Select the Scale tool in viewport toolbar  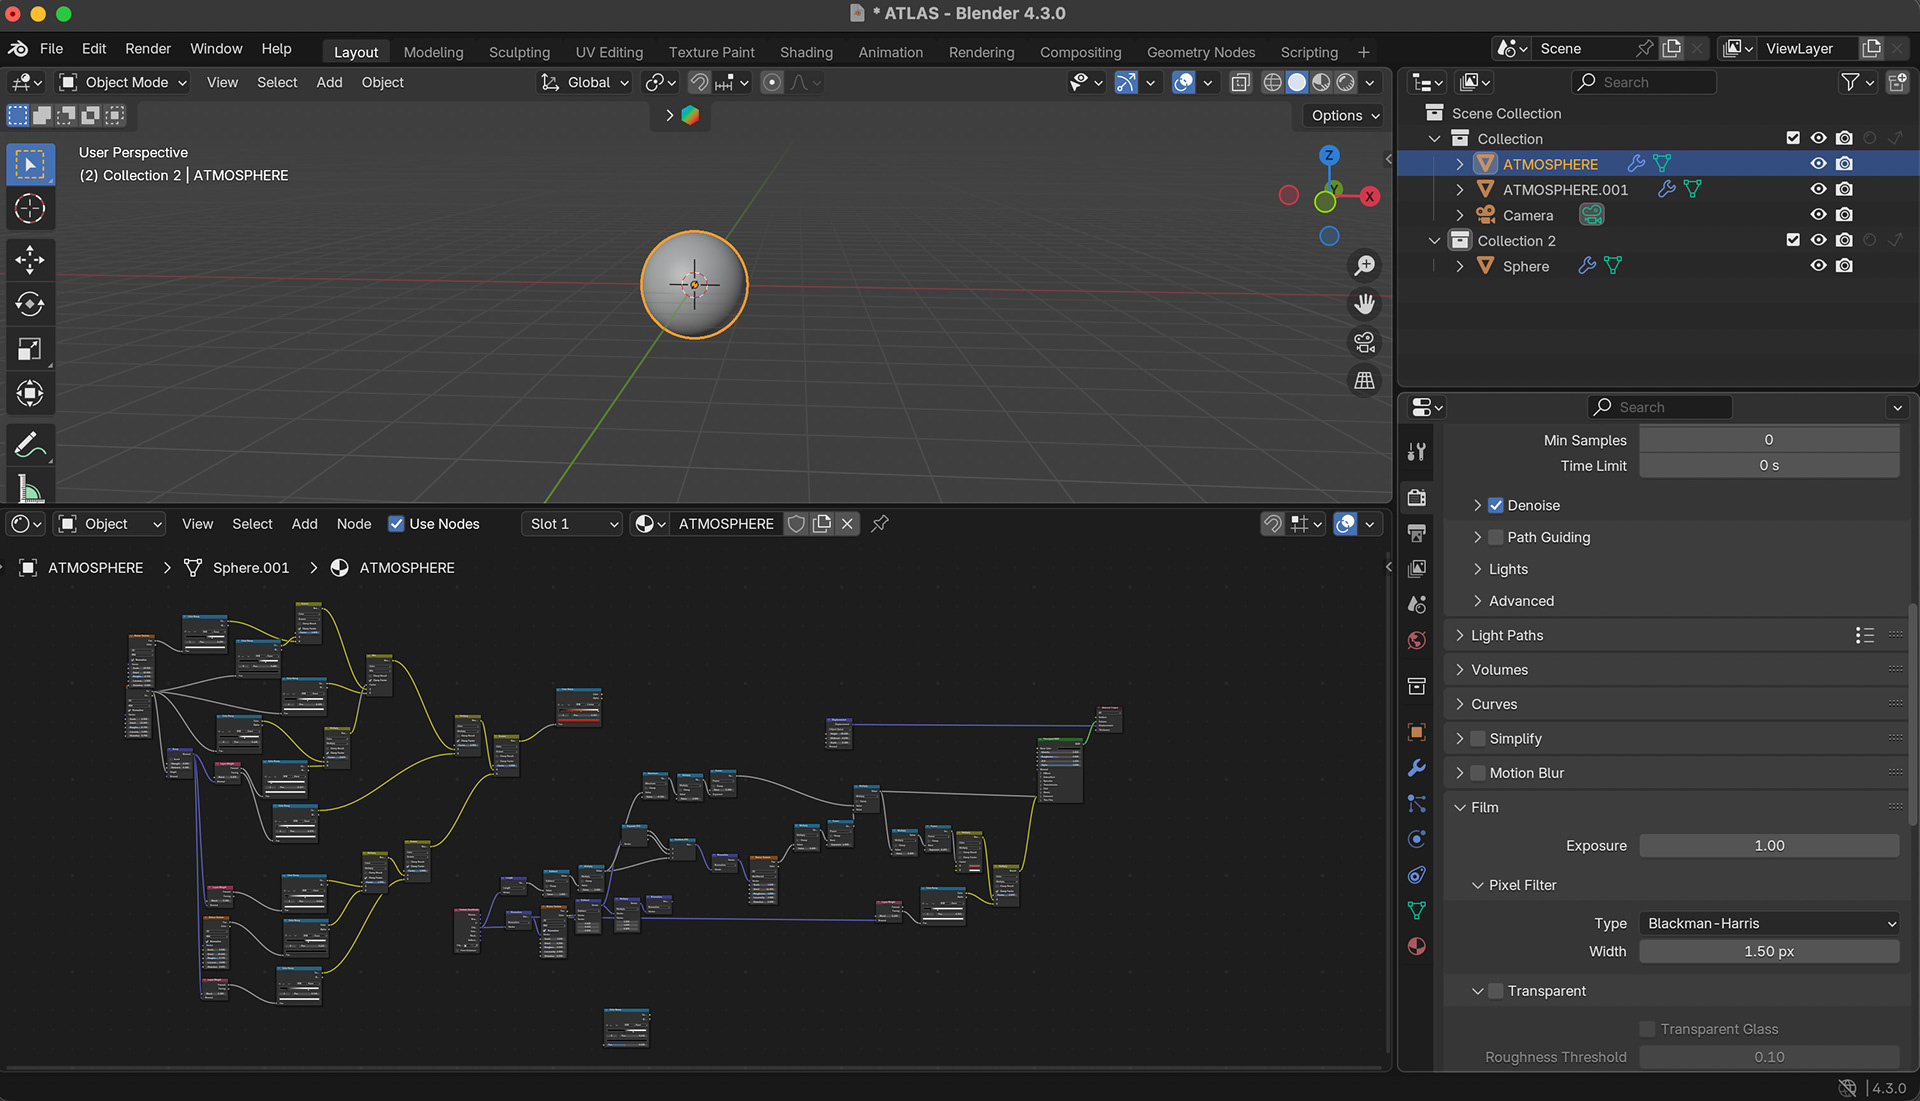point(30,349)
